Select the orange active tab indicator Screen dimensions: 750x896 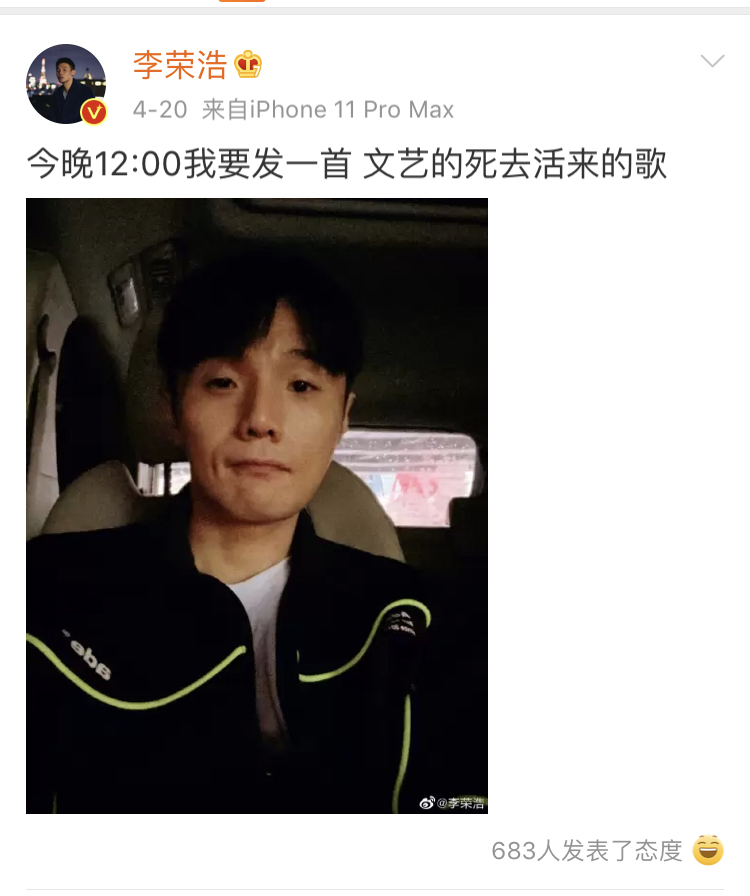pos(242,1)
